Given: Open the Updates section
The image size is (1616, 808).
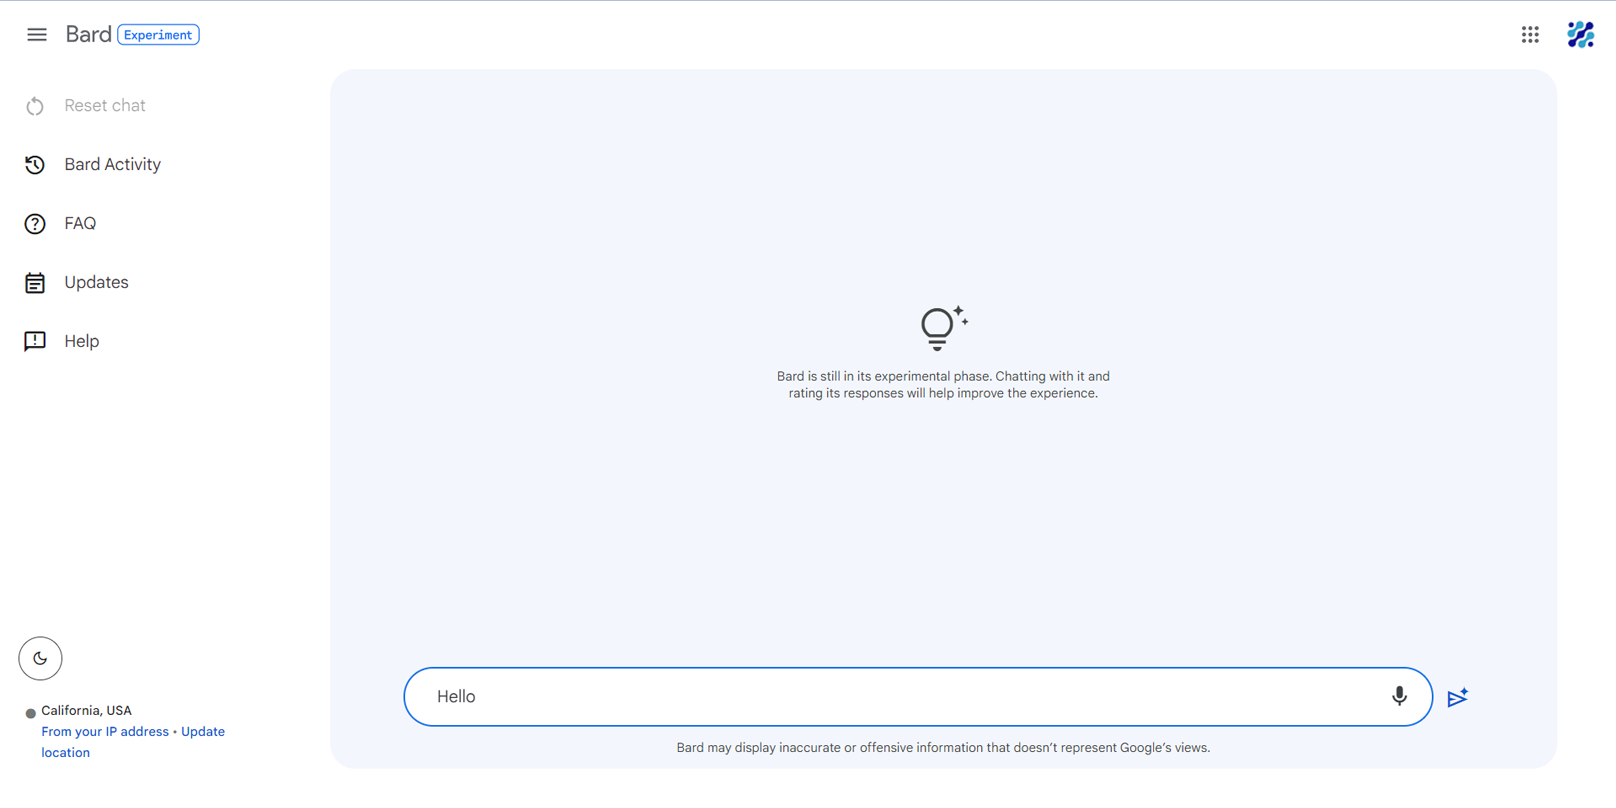Looking at the screenshot, I should [96, 283].
